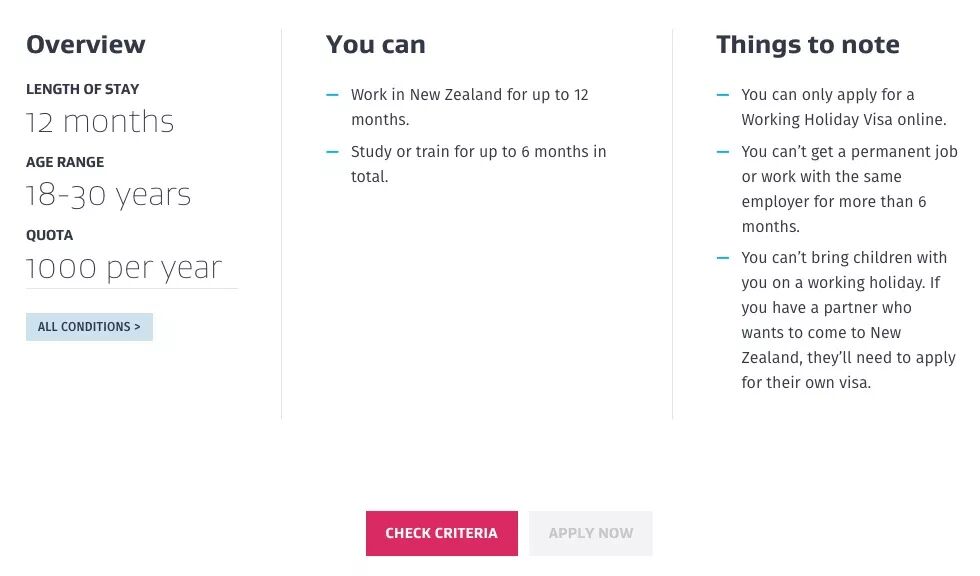Click the Overview heading

[86, 45]
